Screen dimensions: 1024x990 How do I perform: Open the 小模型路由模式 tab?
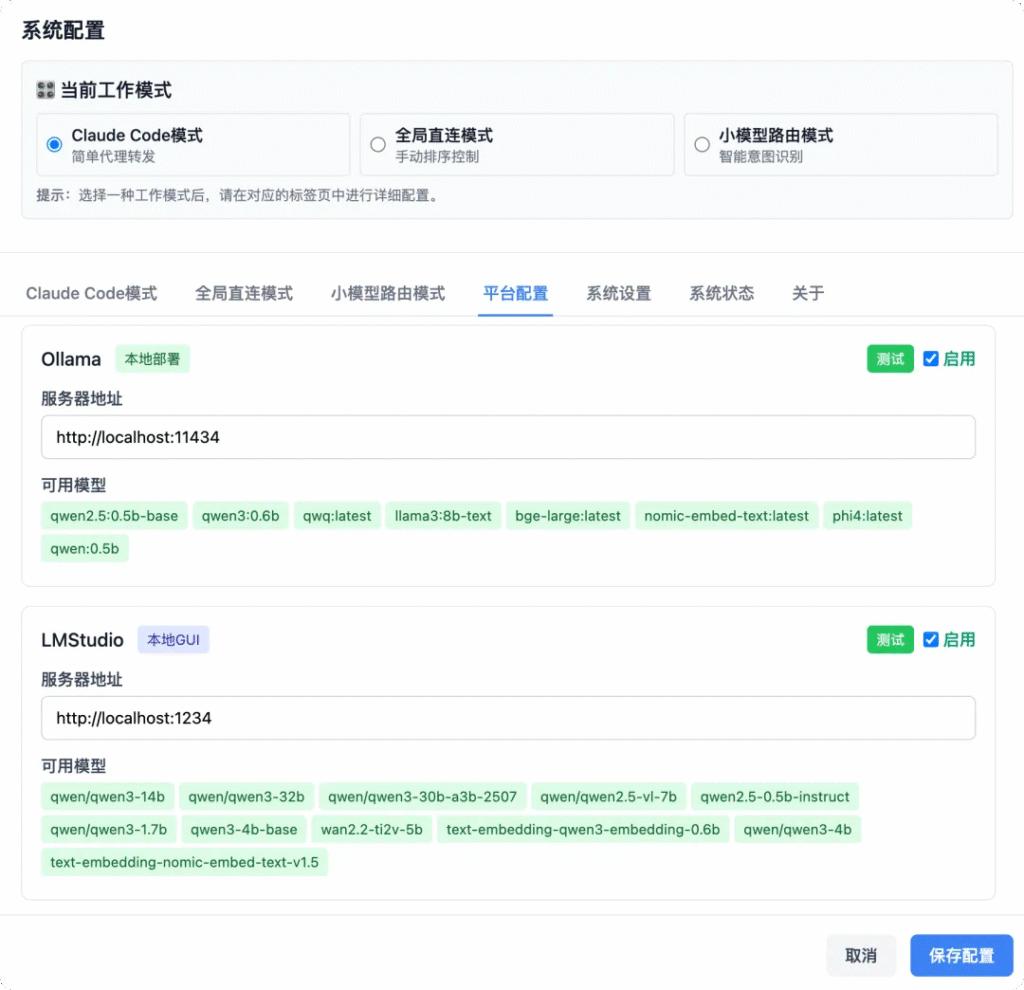(x=387, y=293)
